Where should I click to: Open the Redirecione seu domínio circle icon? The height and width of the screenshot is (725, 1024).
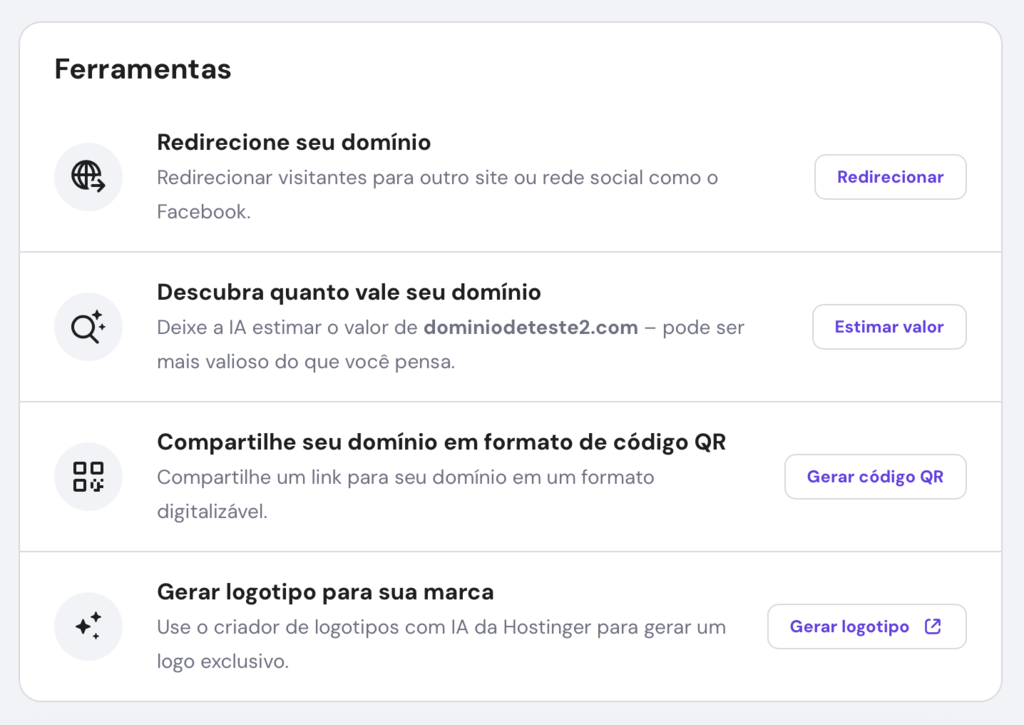[x=88, y=177]
